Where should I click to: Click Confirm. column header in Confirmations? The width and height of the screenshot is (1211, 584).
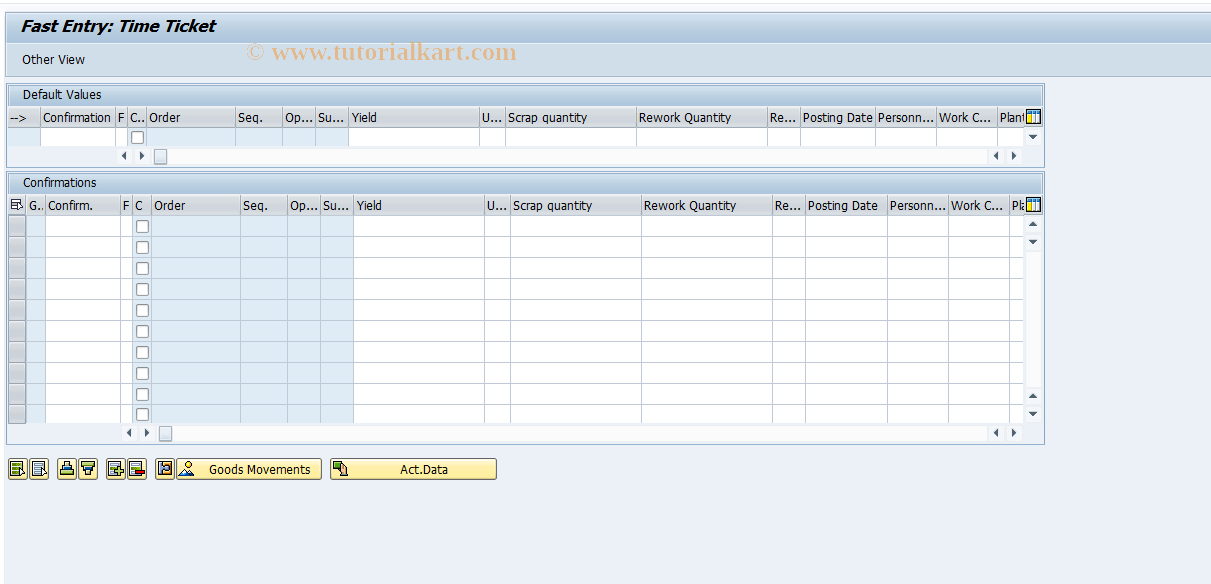coord(83,205)
